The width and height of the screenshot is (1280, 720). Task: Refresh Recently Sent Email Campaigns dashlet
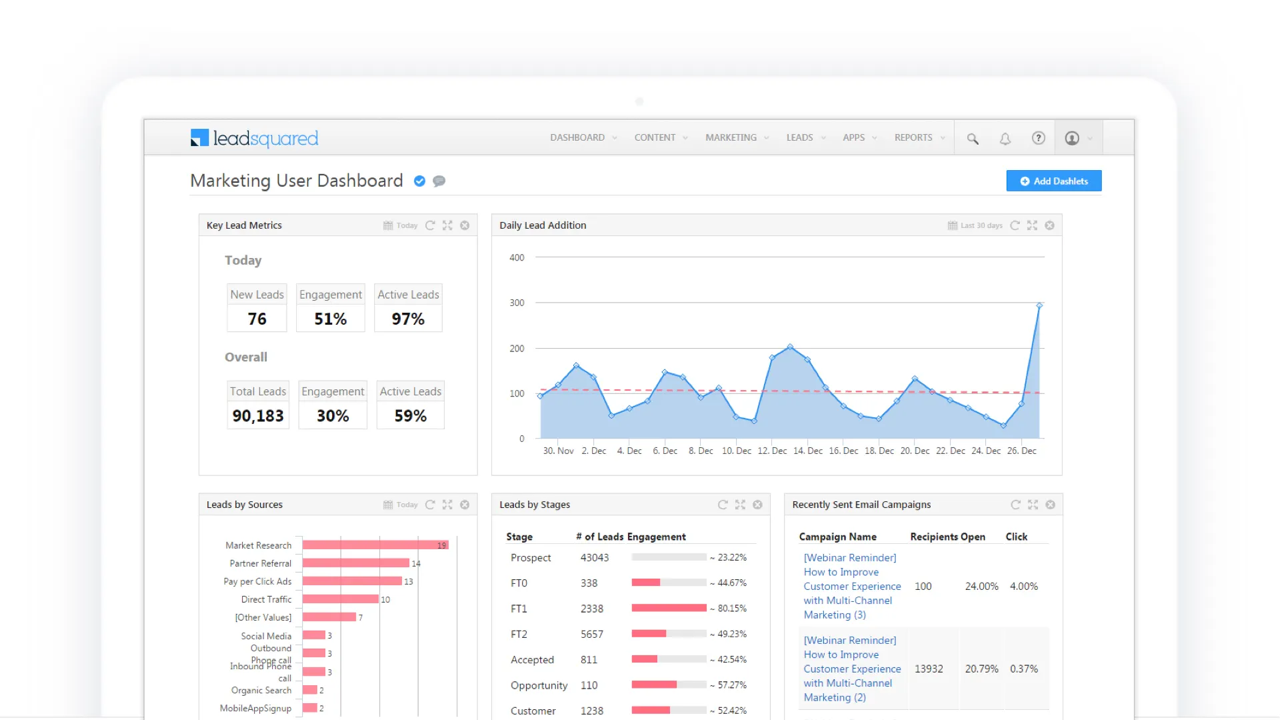[1016, 505]
